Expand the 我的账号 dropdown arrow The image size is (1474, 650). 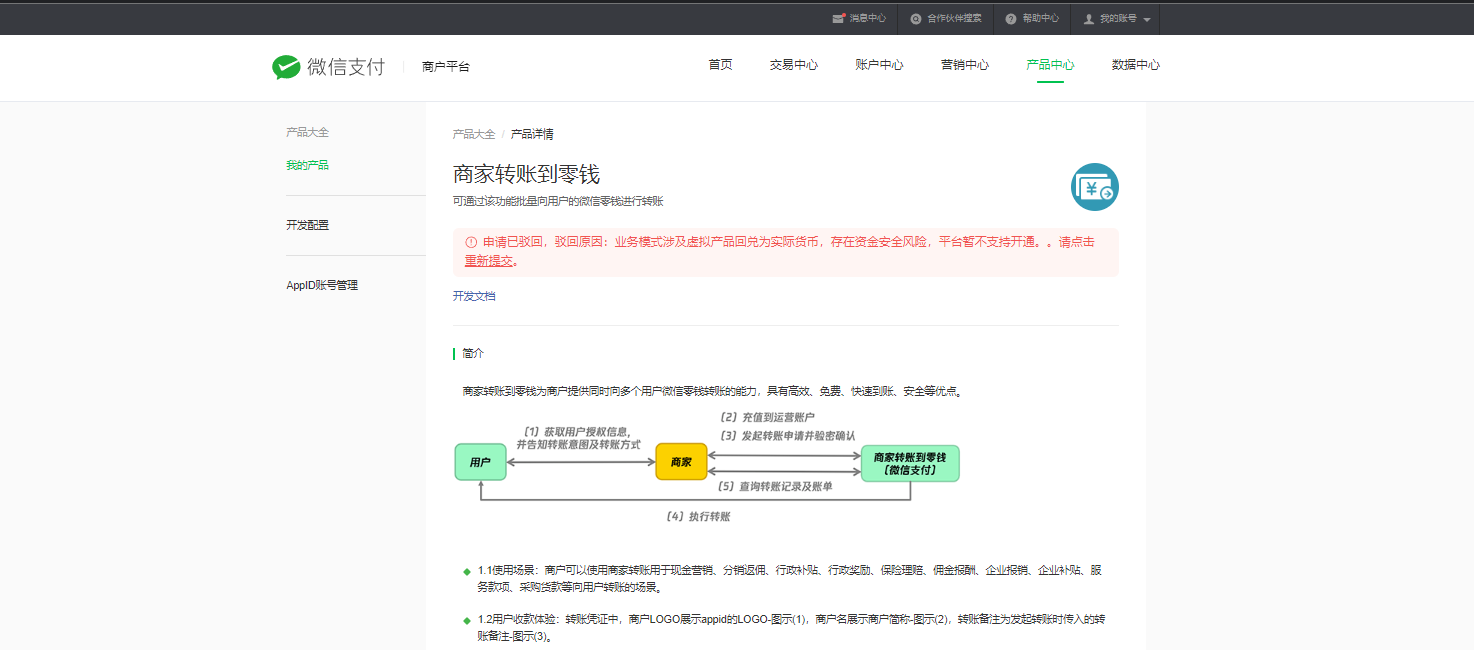coord(1146,20)
